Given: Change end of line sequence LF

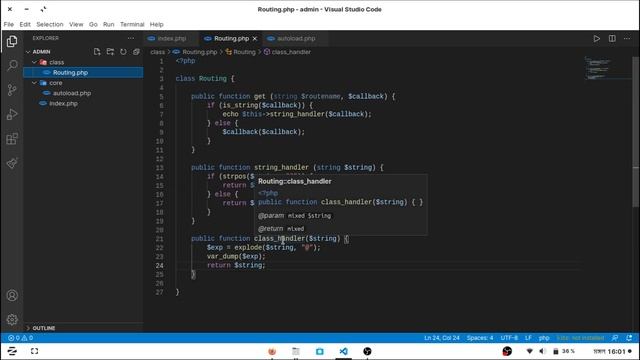Looking at the screenshot, I should [x=528, y=338].
